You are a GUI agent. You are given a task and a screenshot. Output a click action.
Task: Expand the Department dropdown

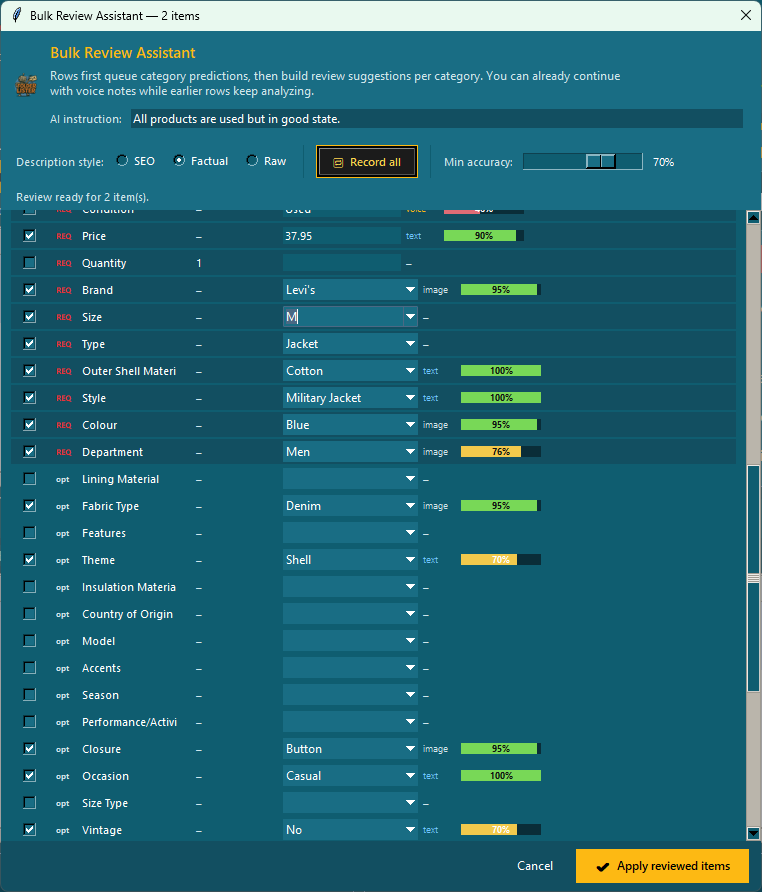410,452
